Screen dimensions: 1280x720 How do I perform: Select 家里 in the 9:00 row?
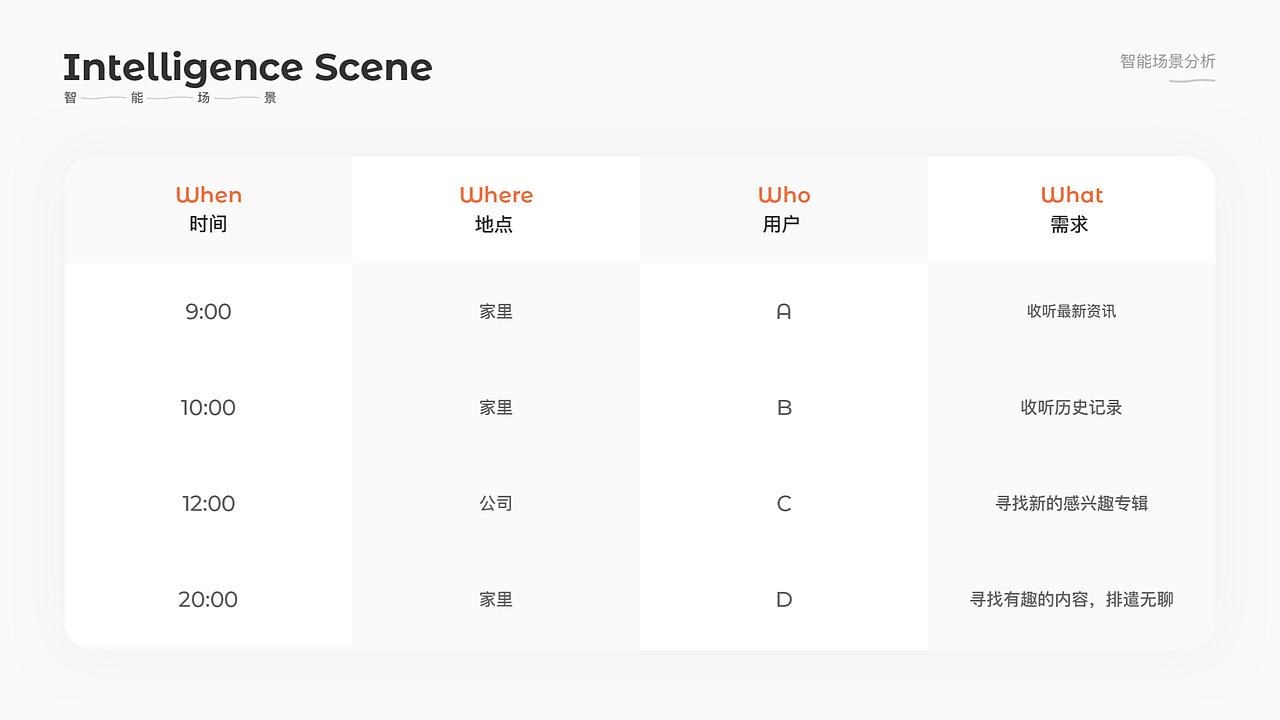coord(496,312)
